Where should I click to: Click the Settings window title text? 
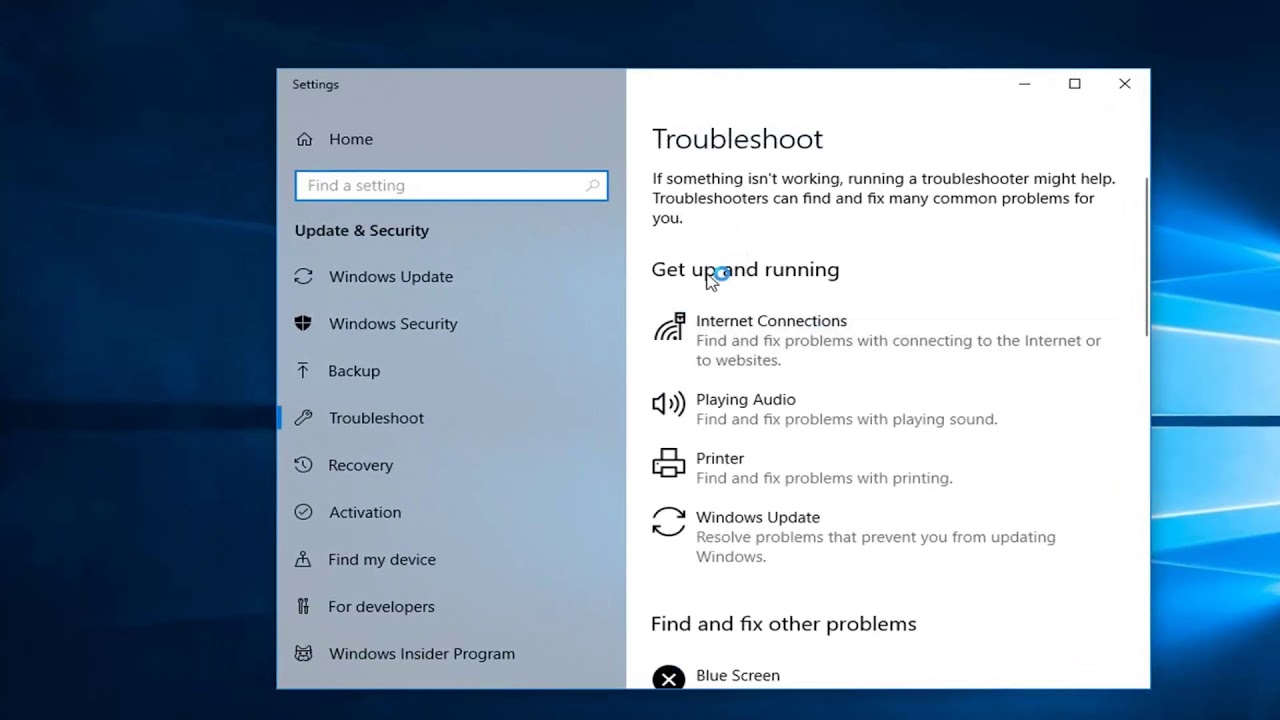pyautogui.click(x=315, y=84)
